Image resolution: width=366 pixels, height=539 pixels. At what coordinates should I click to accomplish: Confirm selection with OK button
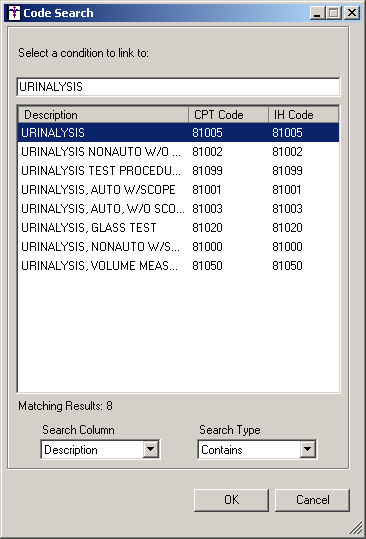[x=231, y=500]
